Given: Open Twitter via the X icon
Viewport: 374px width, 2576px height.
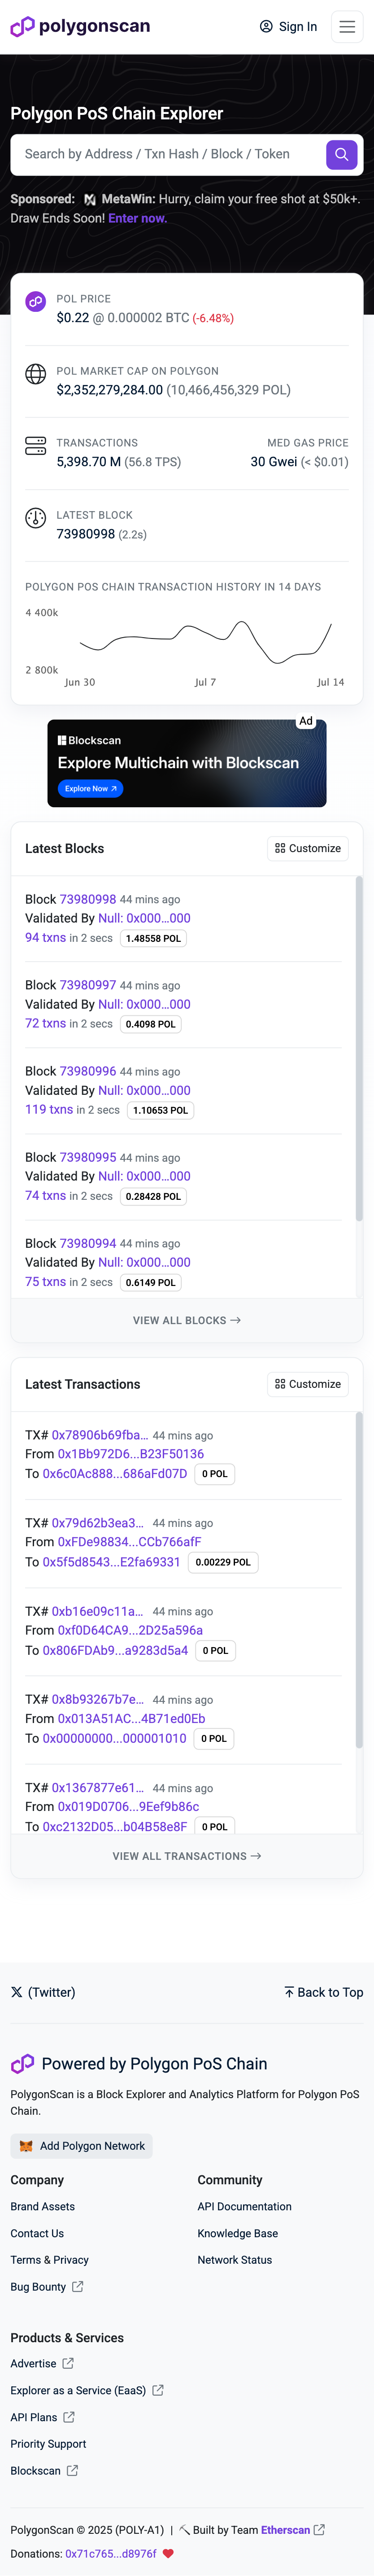Looking at the screenshot, I should click(16, 1992).
